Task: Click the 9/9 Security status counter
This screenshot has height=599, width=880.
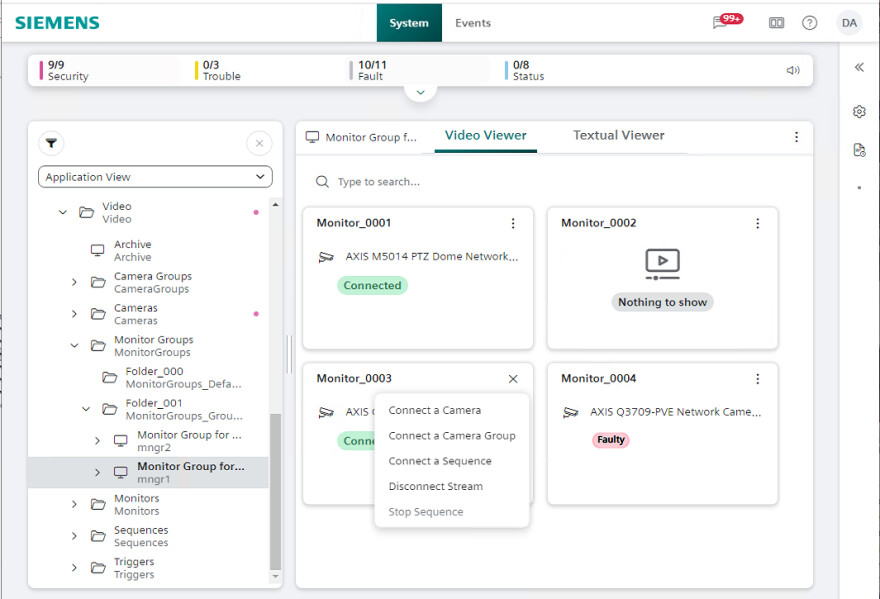Action: [x=68, y=70]
